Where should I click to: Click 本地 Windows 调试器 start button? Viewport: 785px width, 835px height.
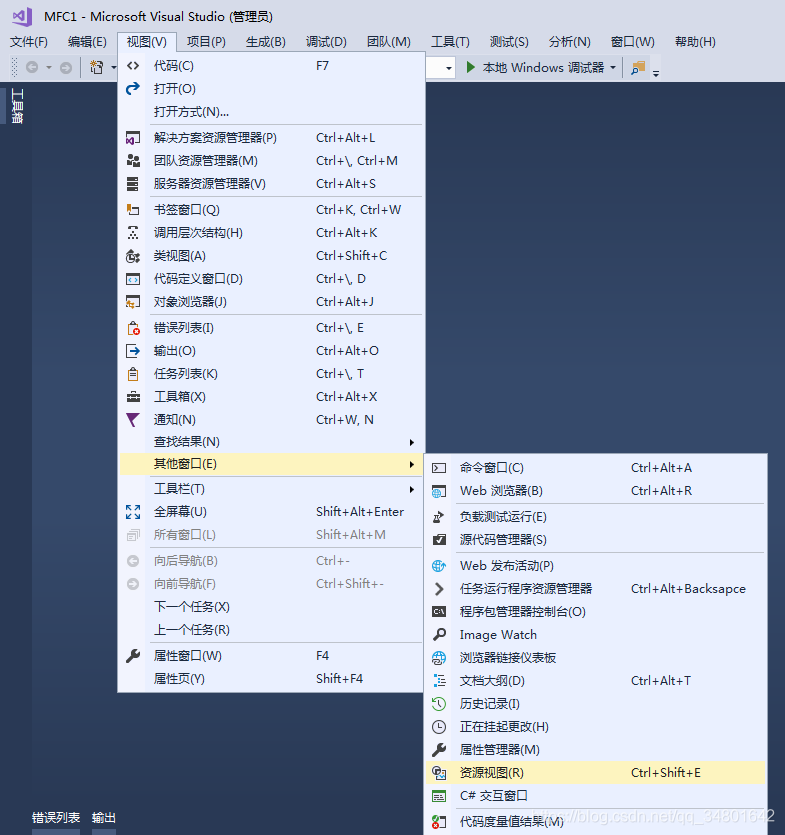click(536, 68)
